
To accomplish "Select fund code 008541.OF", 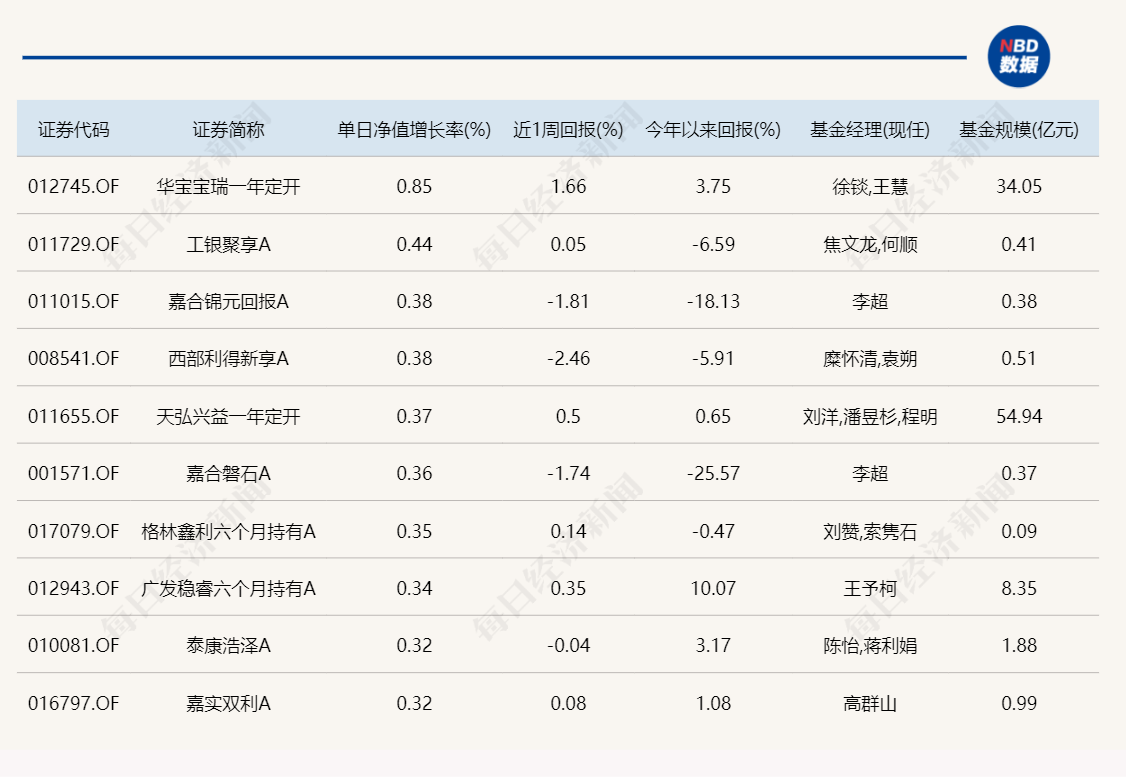I will click(73, 358).
